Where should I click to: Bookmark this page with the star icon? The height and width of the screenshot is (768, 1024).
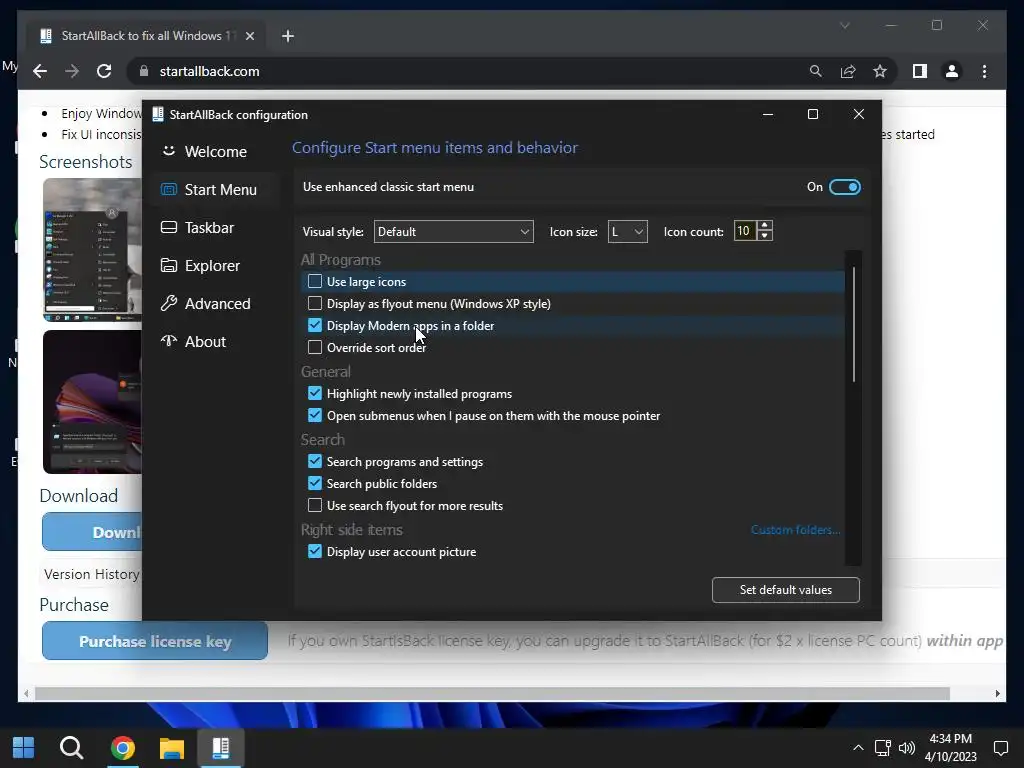point(880,71)
